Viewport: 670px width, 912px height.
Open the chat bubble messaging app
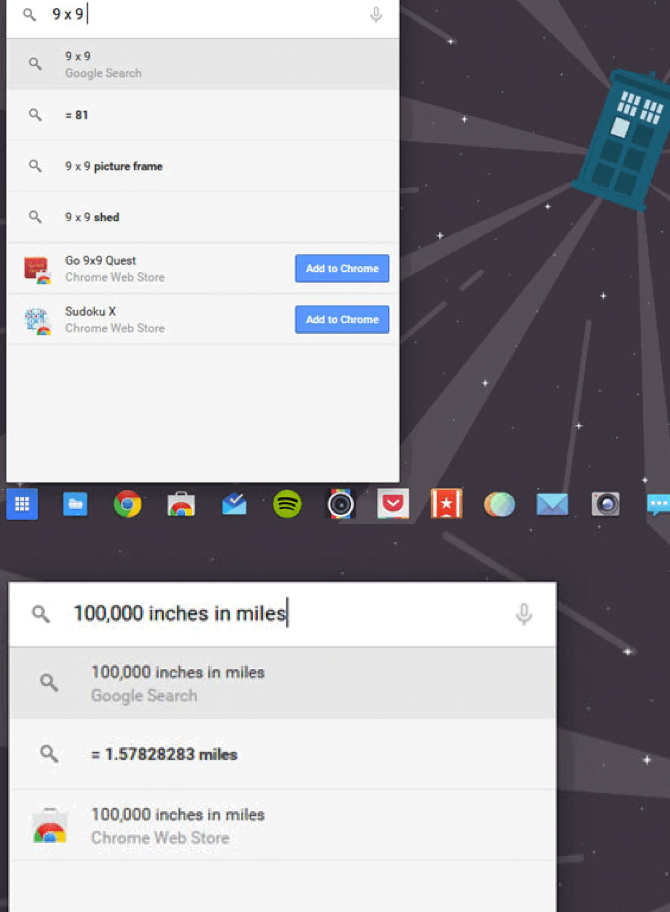click(x=658, y=505)
